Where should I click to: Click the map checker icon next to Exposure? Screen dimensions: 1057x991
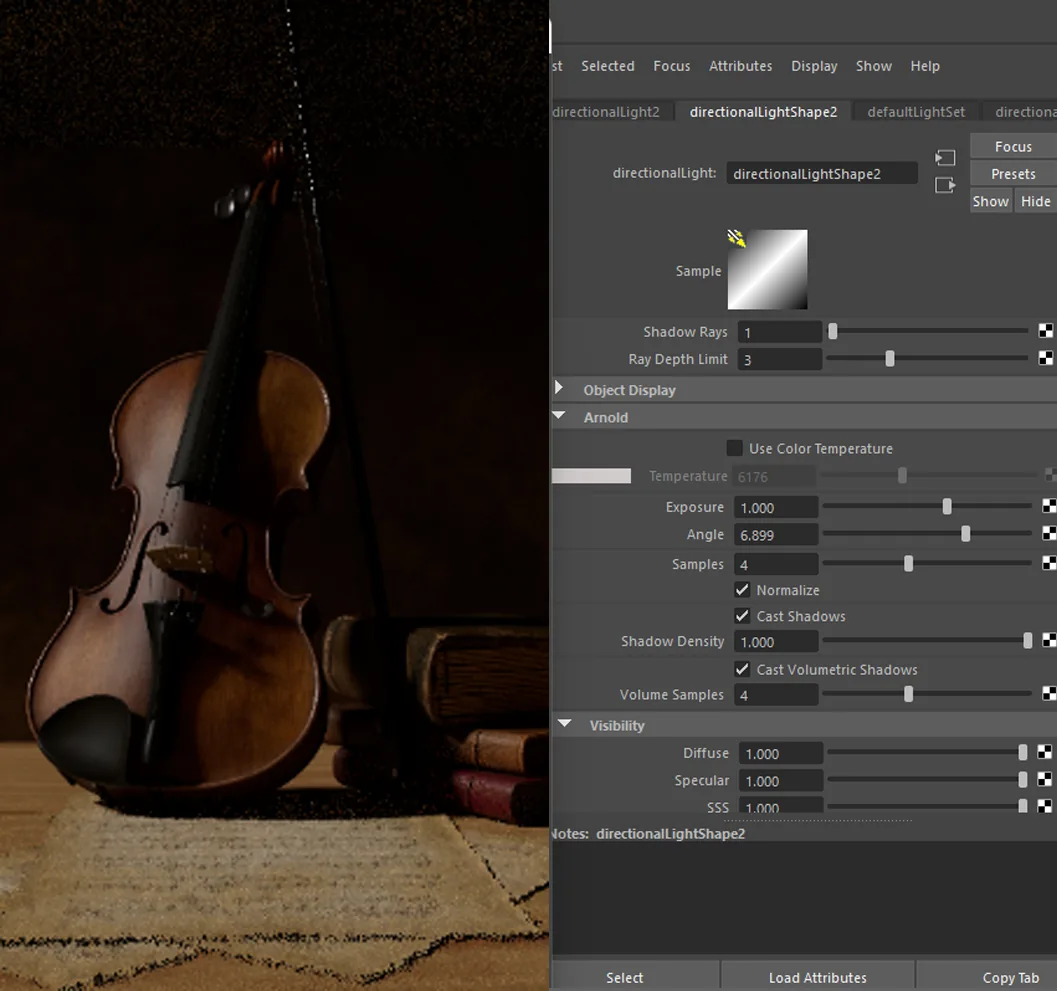pyautogui.click(x=1050, y=506)
